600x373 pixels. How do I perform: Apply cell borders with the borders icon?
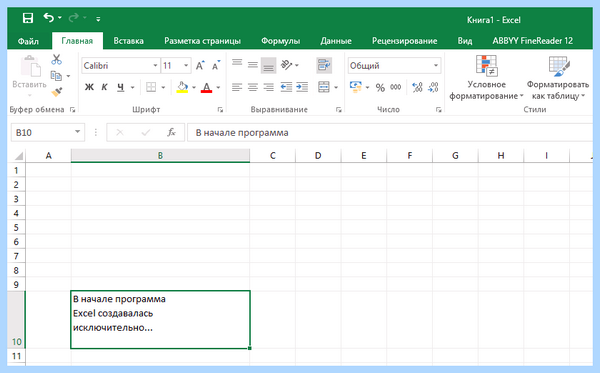click(151, 87)
